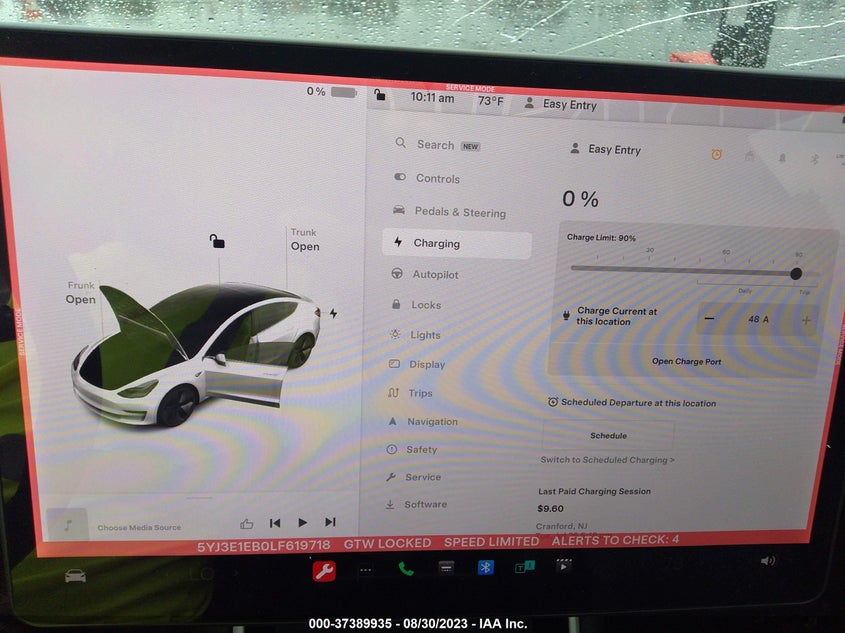Tap the car icon in bottom bar
This screenshot has height=633, width=845.
click(x=75, y=576)
